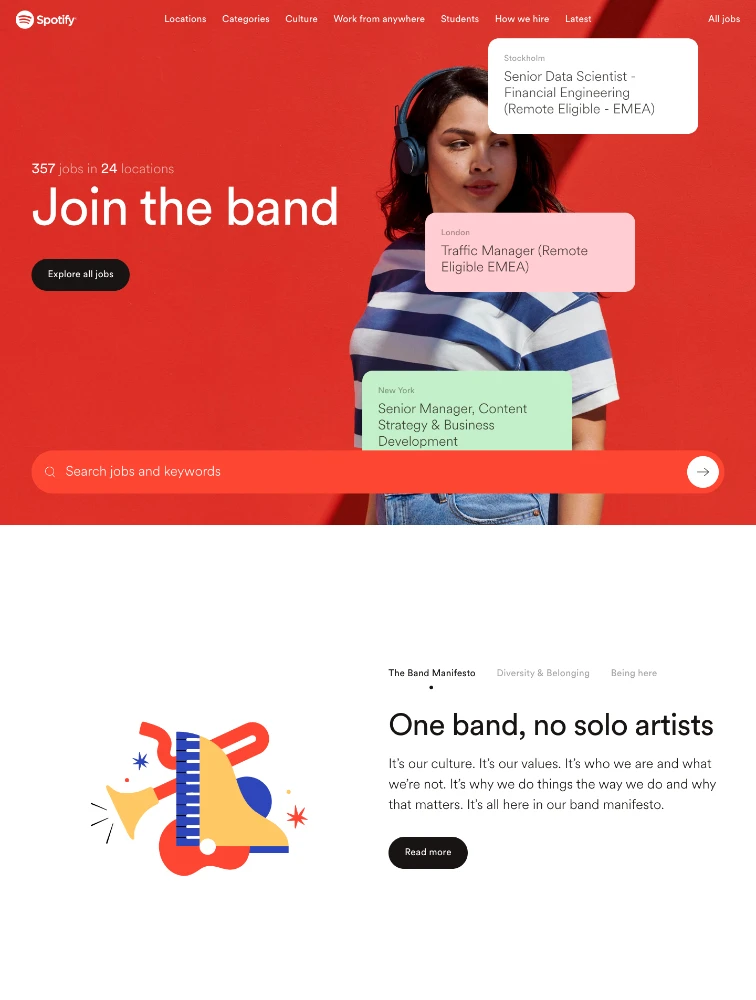This screenshot has width=756, height=1000.
Task: Click the Read more button
Action: (x=428, y=853)
